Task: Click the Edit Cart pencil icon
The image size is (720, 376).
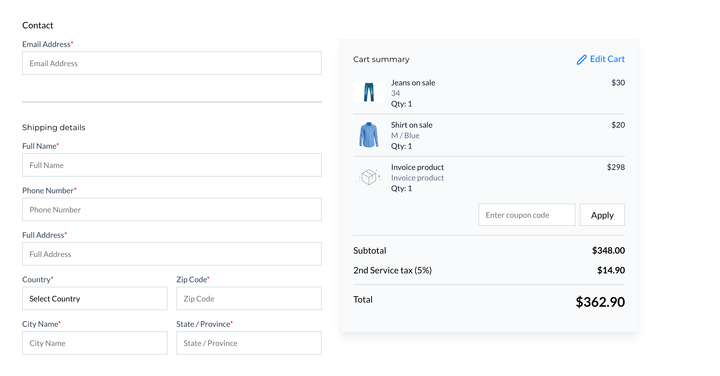Action: tap(581, 60)
